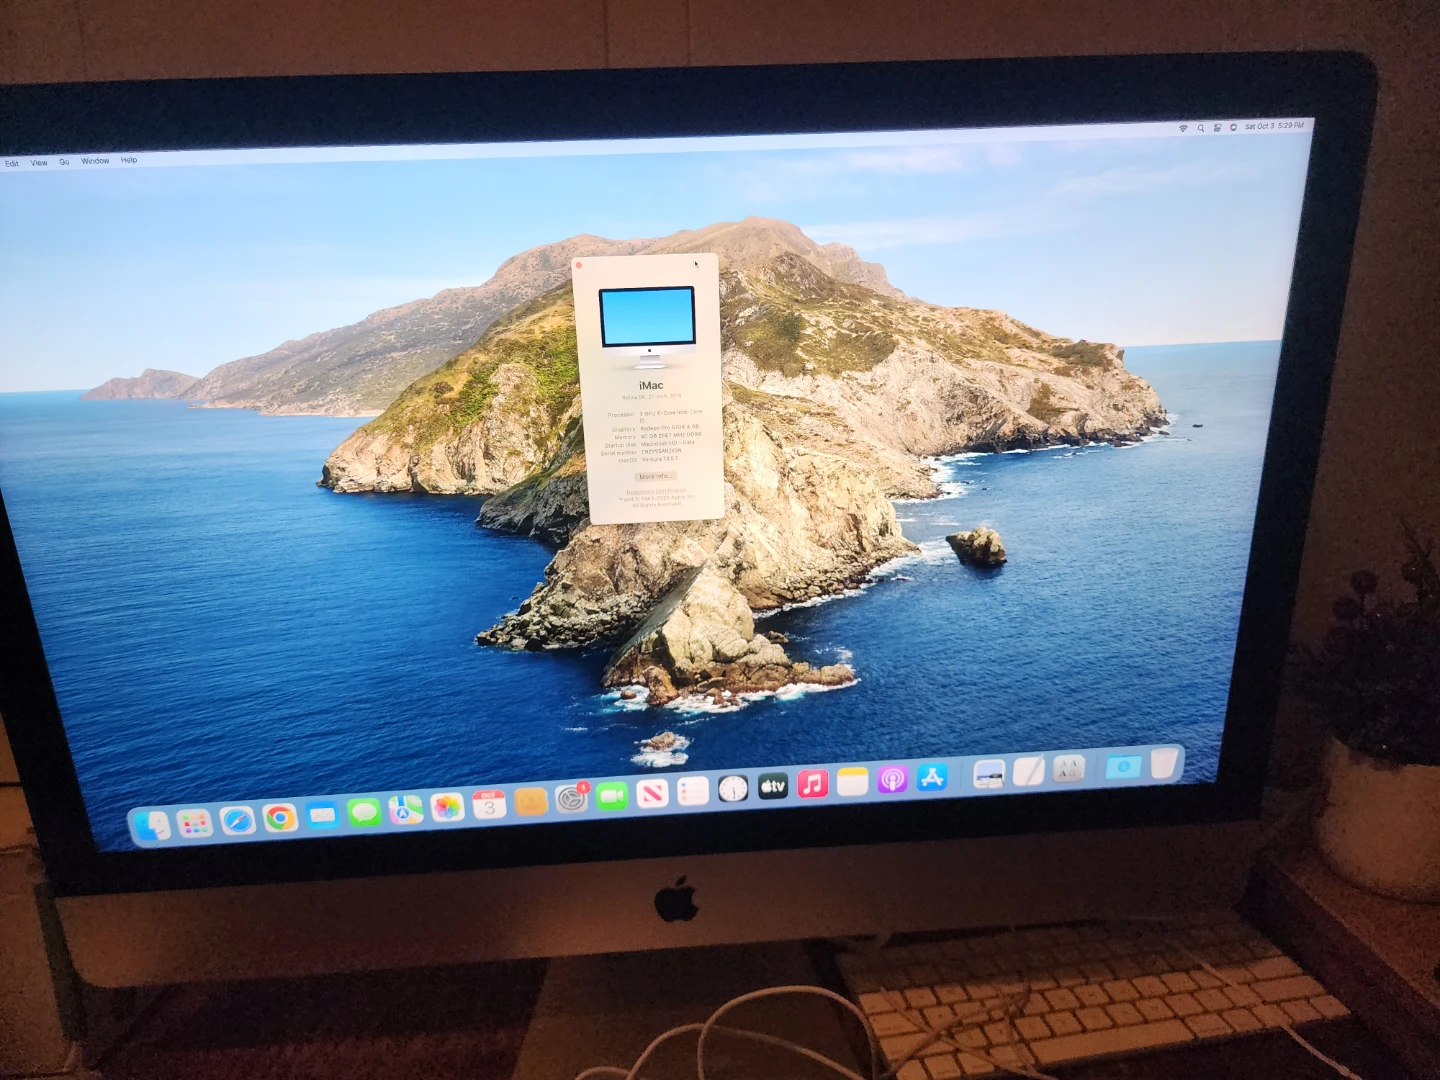Open Spotlight search in the menu bar
The image size is (1440, 1080).
(1201, 128)
